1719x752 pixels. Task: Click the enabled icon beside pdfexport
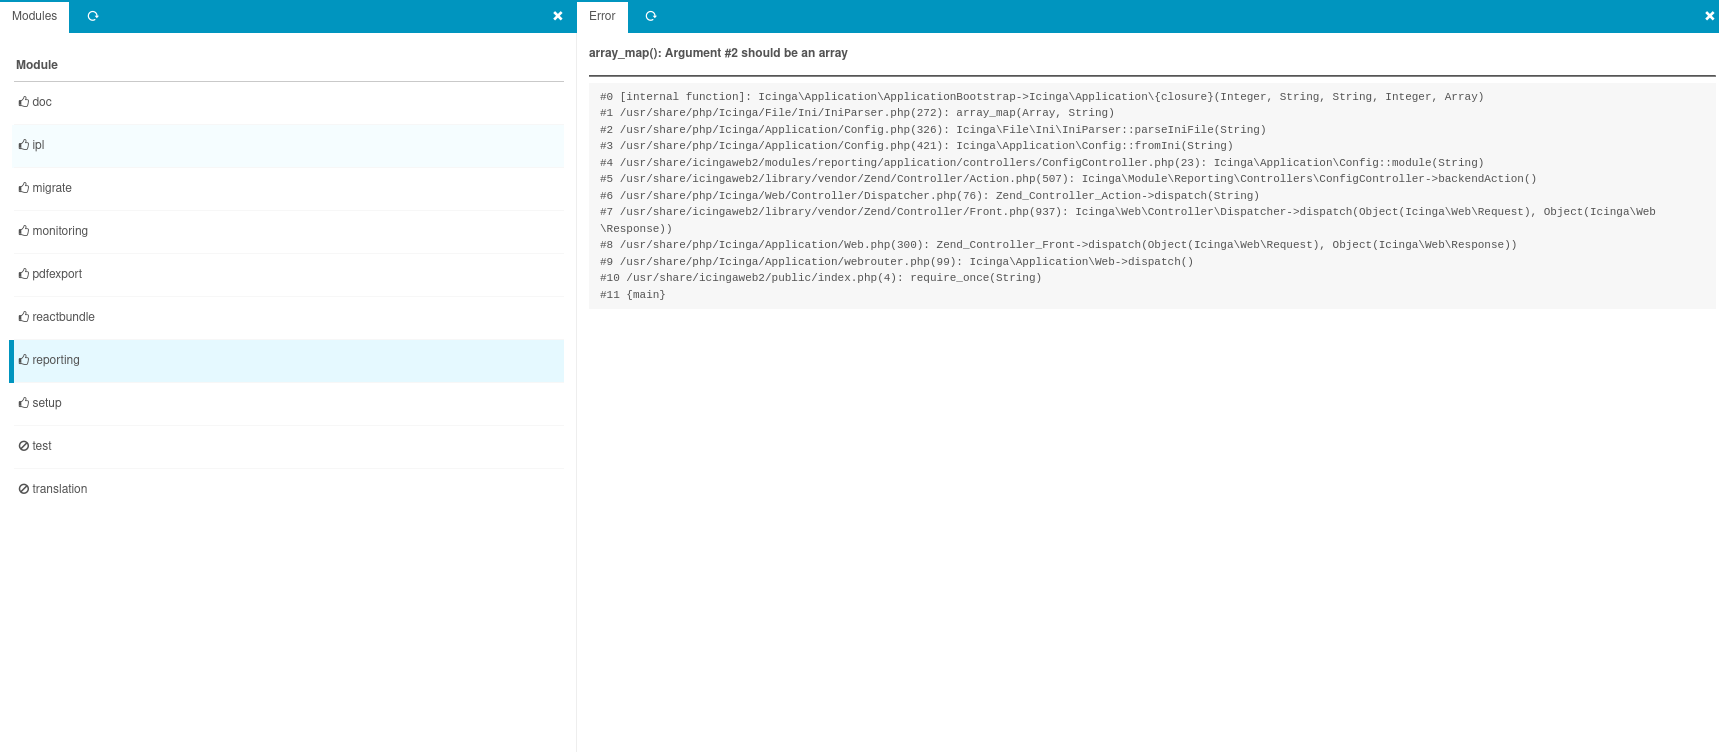pos(24,274)
